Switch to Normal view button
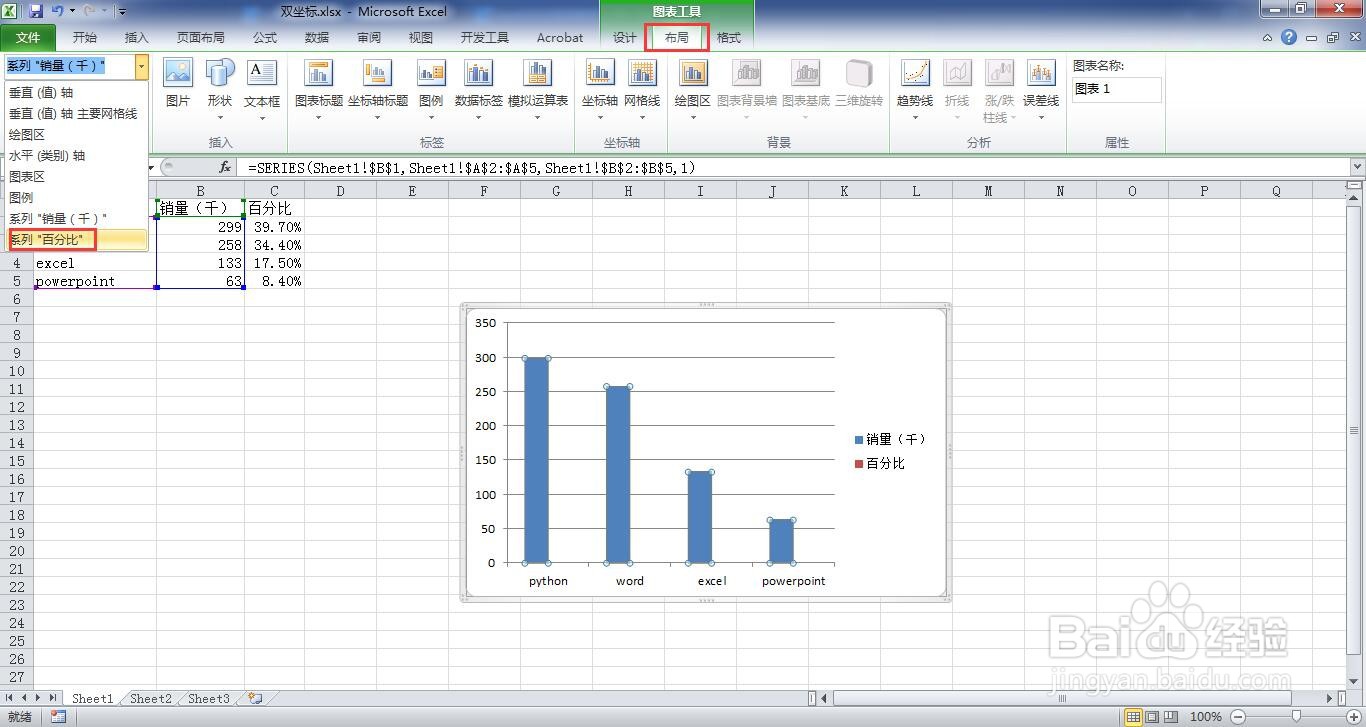The image size is (1366, 727). tap(1133, 717)
